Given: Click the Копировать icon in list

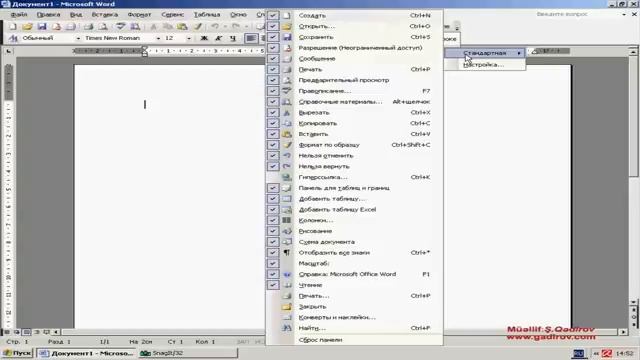Looking at the screenshot, I should [x=287, y=123].
